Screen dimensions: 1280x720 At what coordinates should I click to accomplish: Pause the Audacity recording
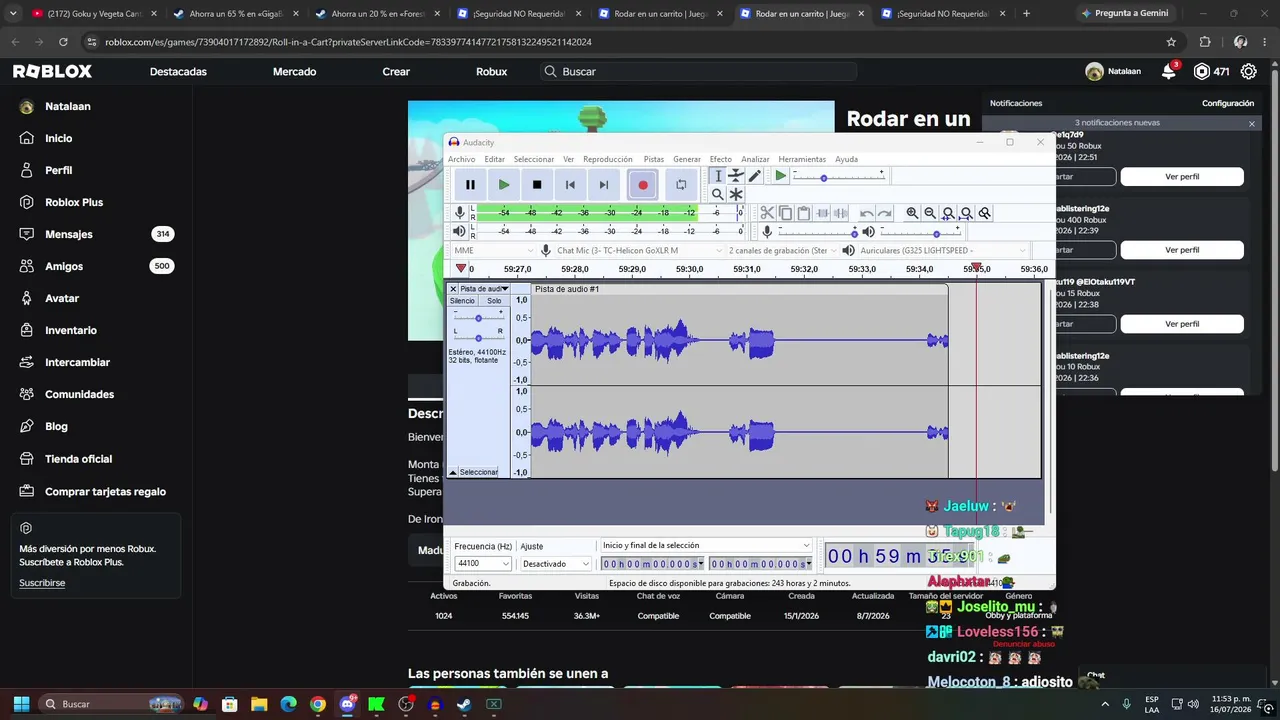(470, 185)
